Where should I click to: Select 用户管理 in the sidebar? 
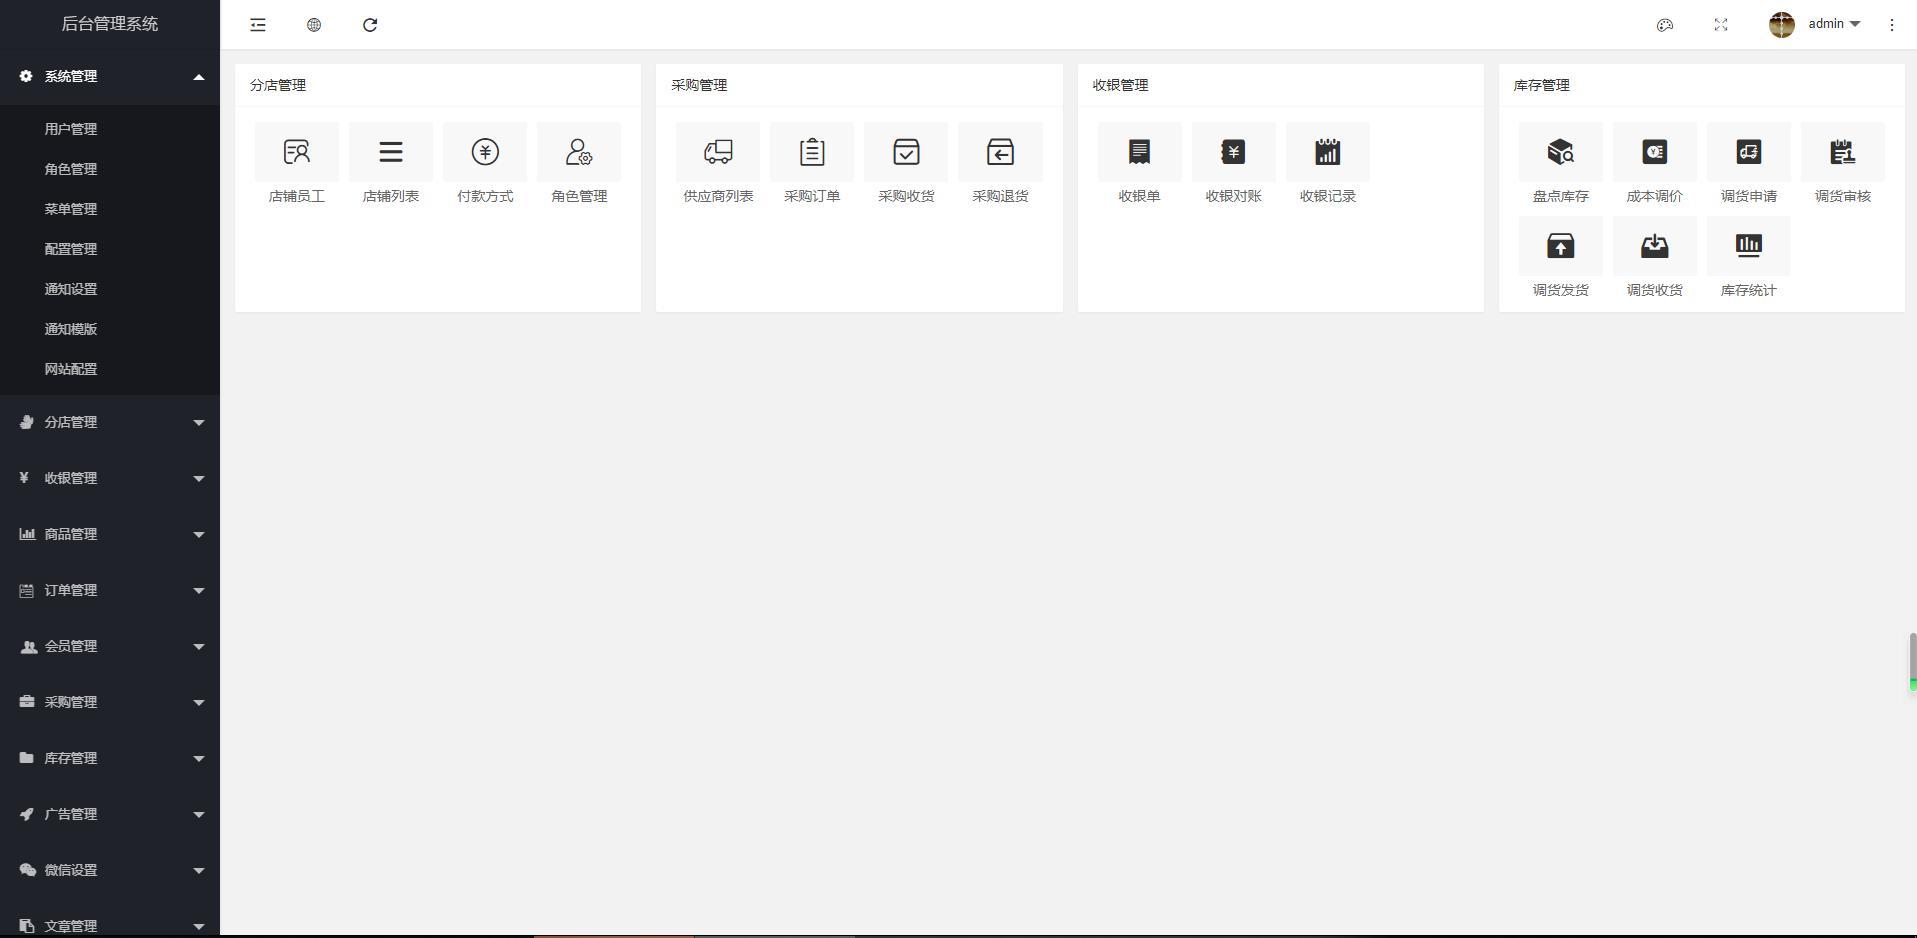(71, 129)
